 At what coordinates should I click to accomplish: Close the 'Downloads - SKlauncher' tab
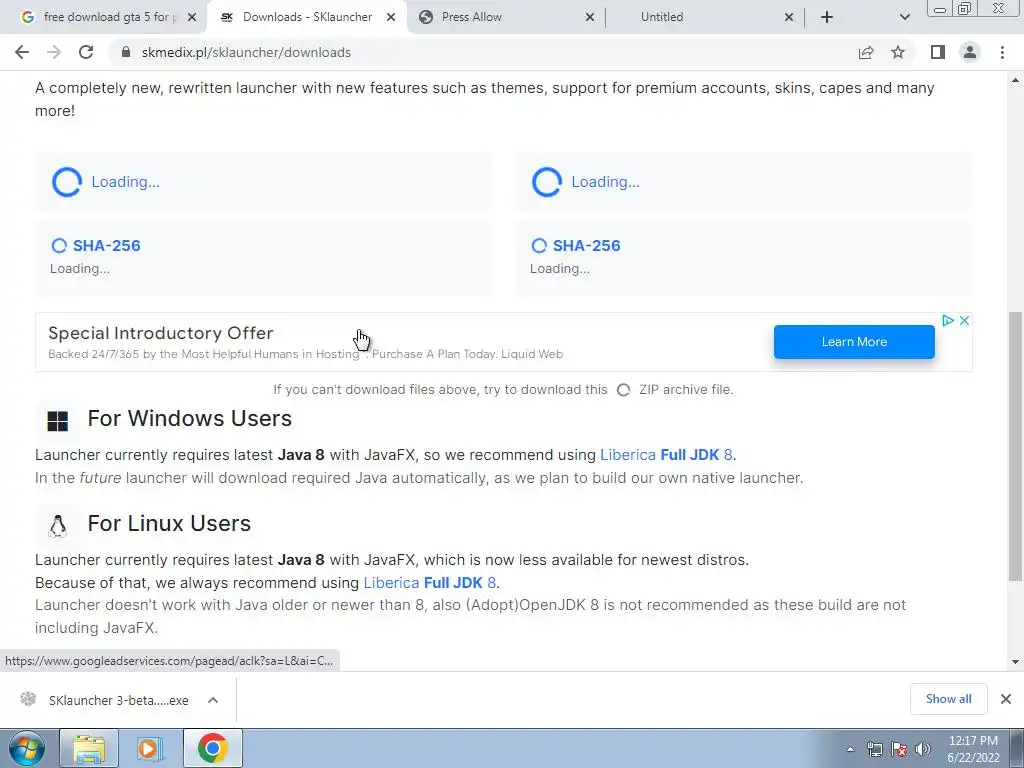(x=391, y=17)
